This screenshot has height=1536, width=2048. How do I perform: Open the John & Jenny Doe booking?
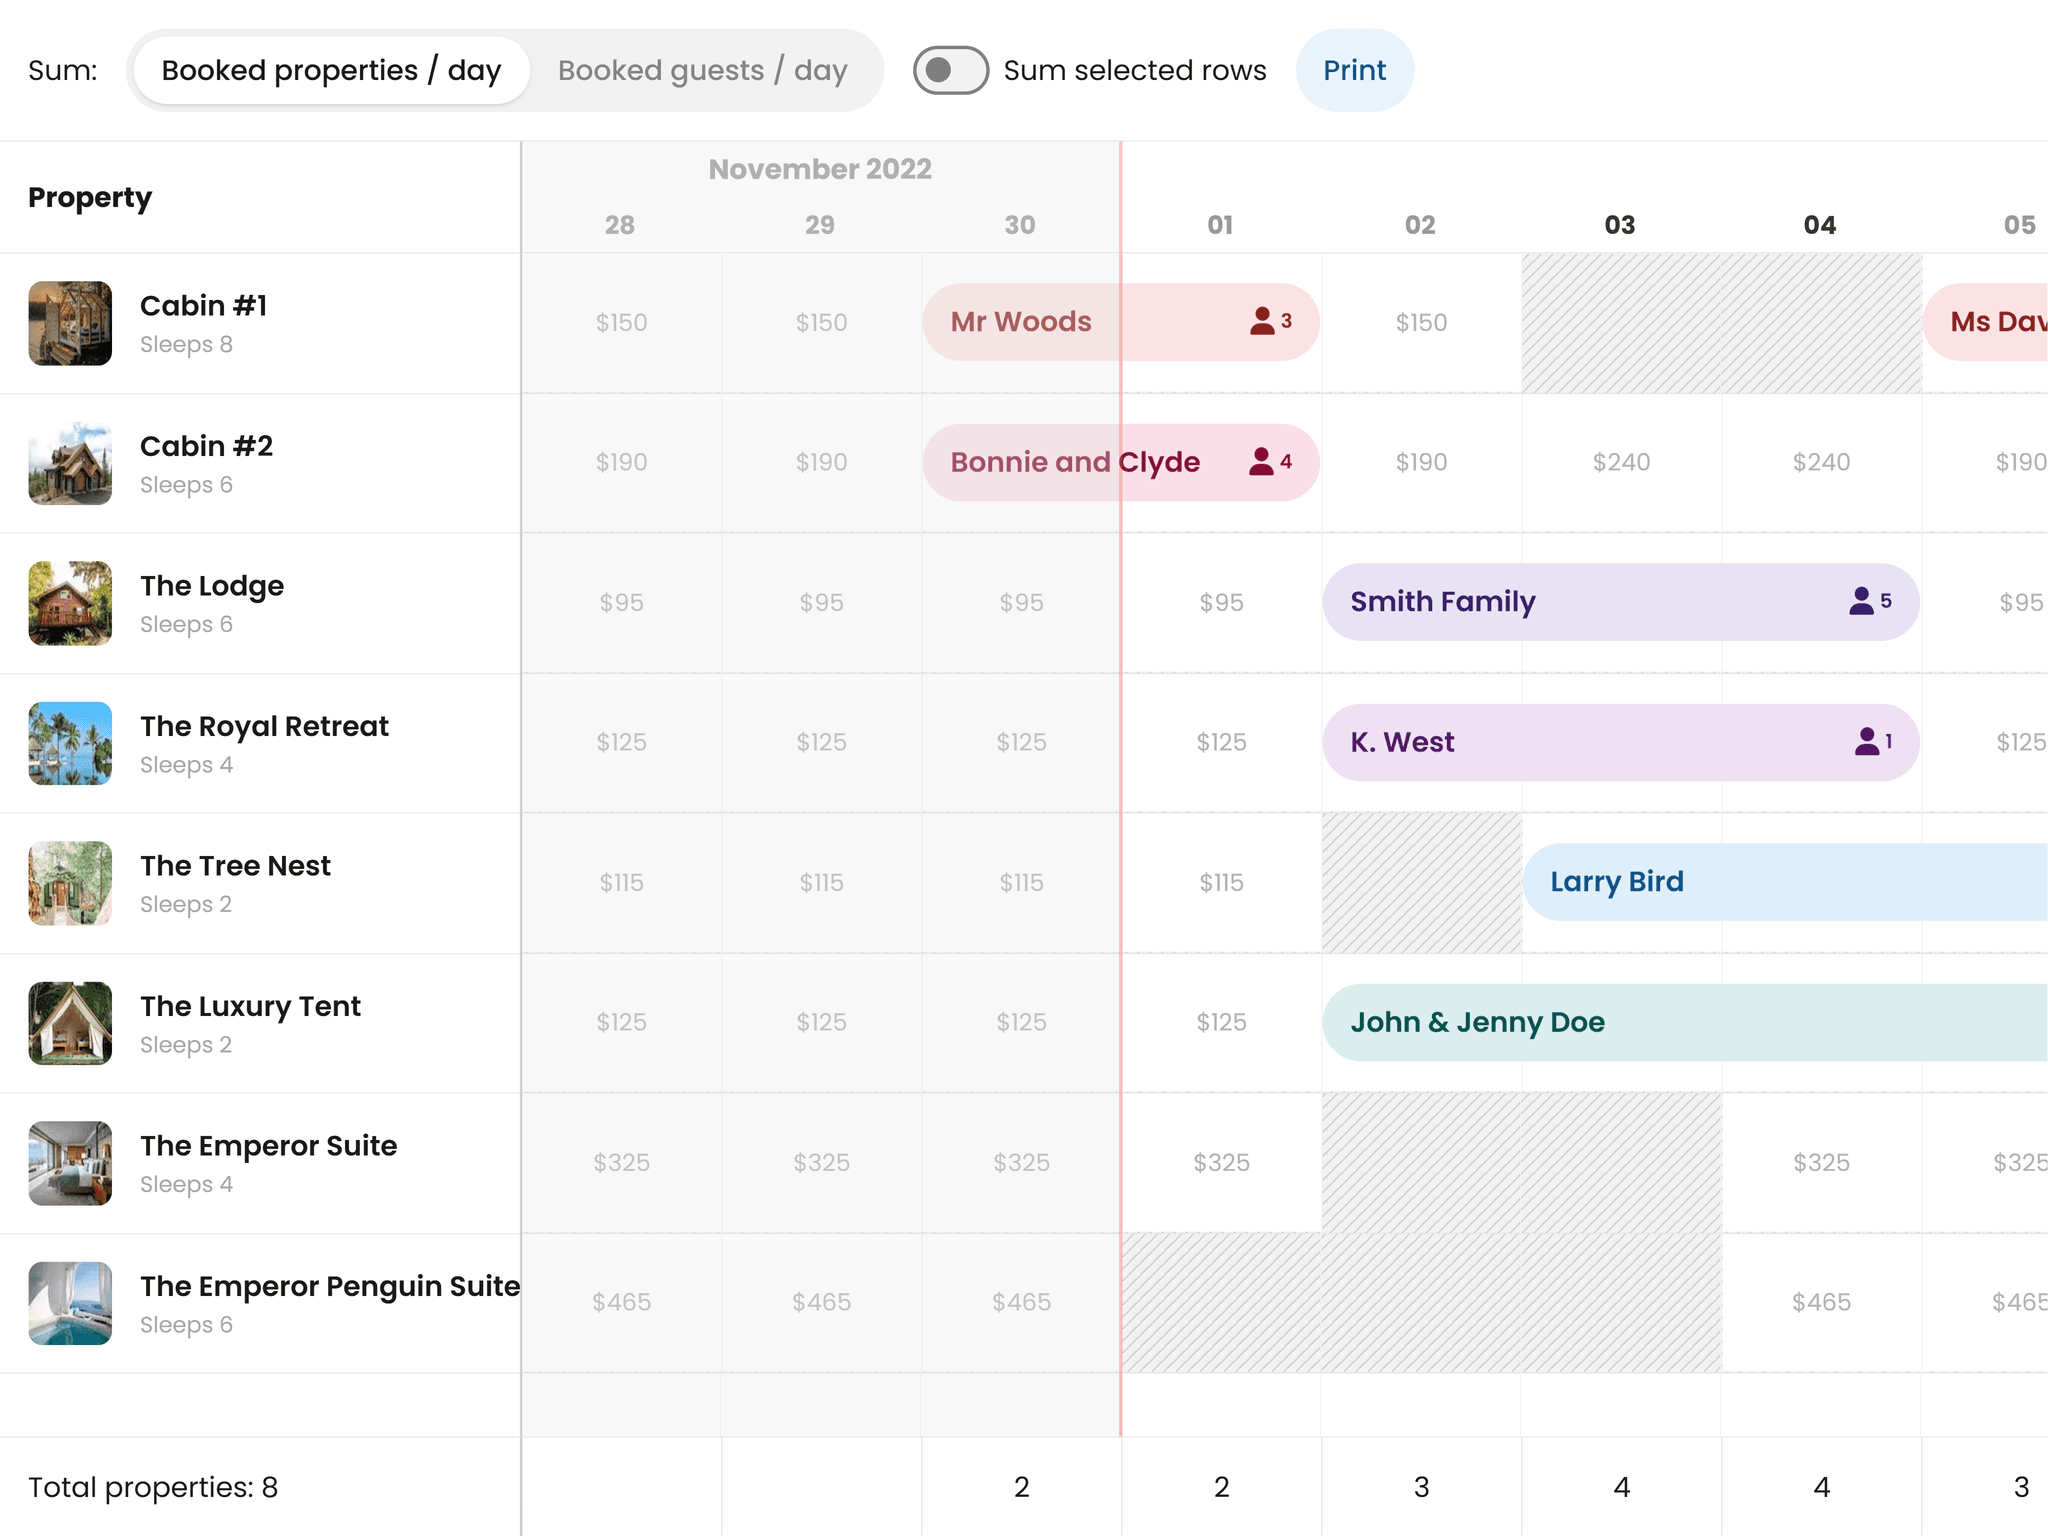tap(1477, 1022)
